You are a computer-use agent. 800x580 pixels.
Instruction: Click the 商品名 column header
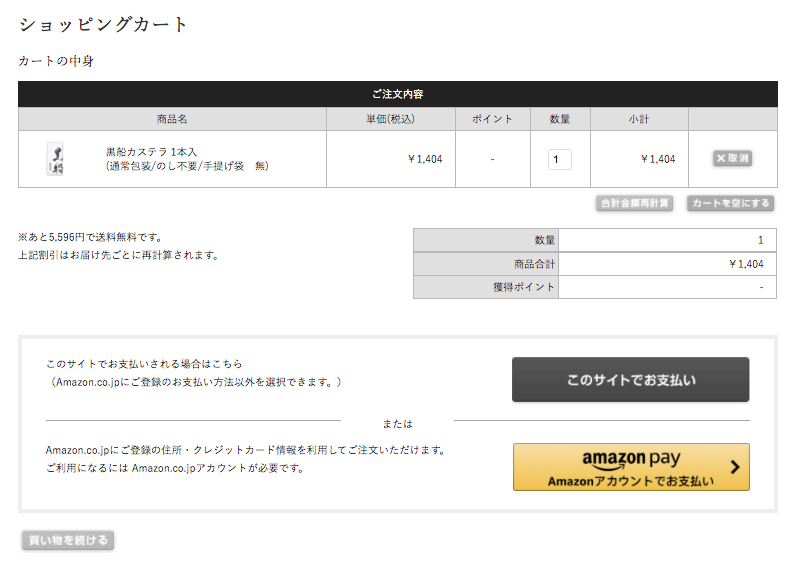(x=172, y=119)
